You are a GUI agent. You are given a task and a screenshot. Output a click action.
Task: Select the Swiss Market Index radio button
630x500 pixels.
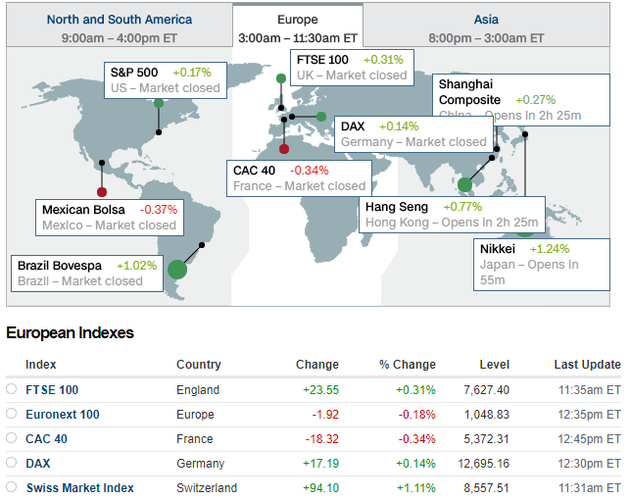(x=11, y=488)
